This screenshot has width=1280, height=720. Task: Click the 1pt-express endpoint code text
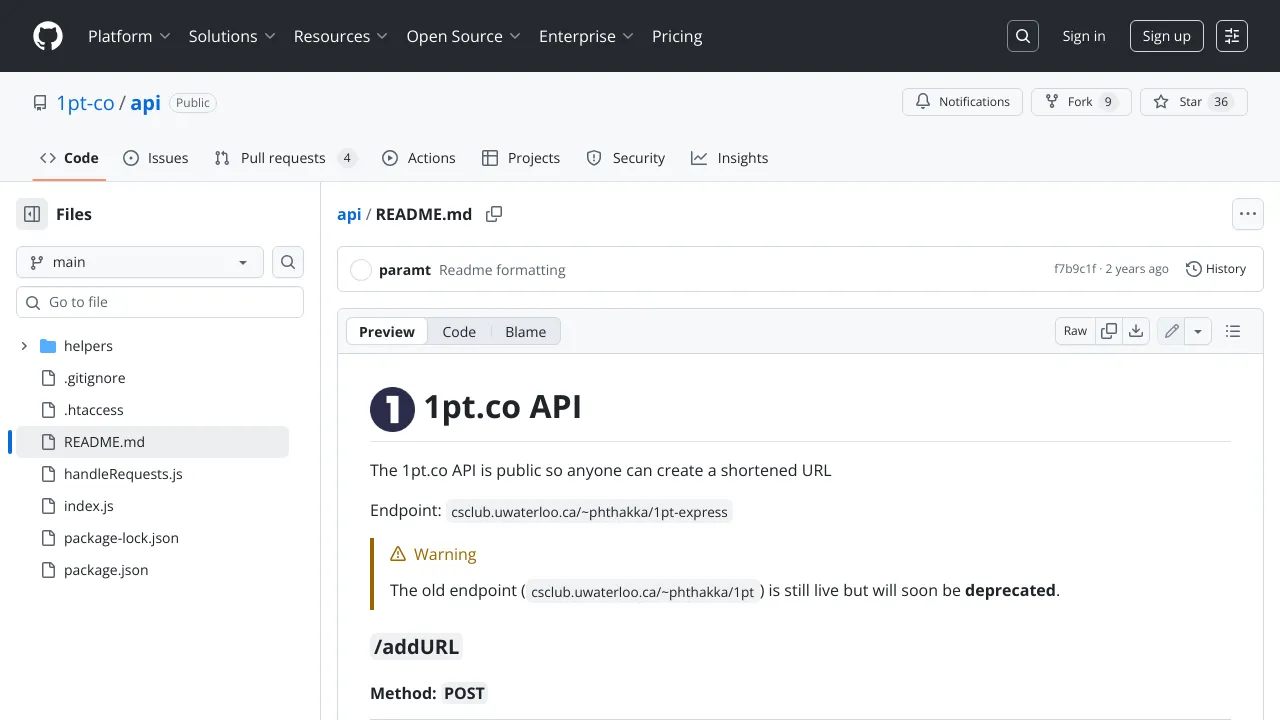590,512
